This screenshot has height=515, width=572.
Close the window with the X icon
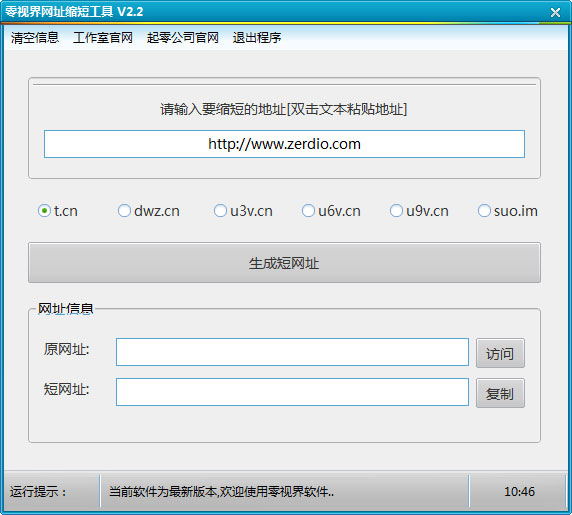[x=555, y=13]
